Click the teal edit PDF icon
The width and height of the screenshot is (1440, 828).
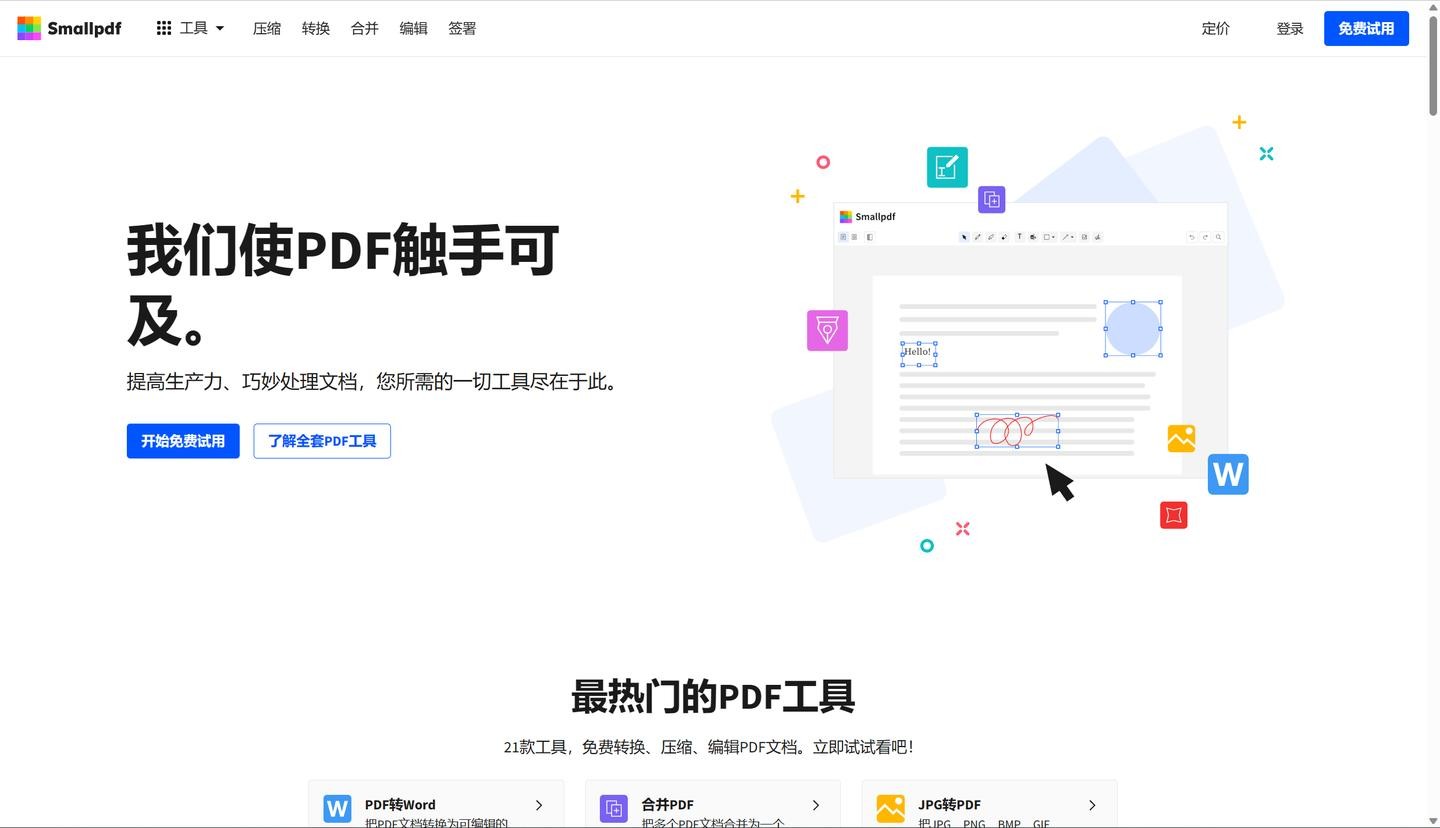coord(946,167)
